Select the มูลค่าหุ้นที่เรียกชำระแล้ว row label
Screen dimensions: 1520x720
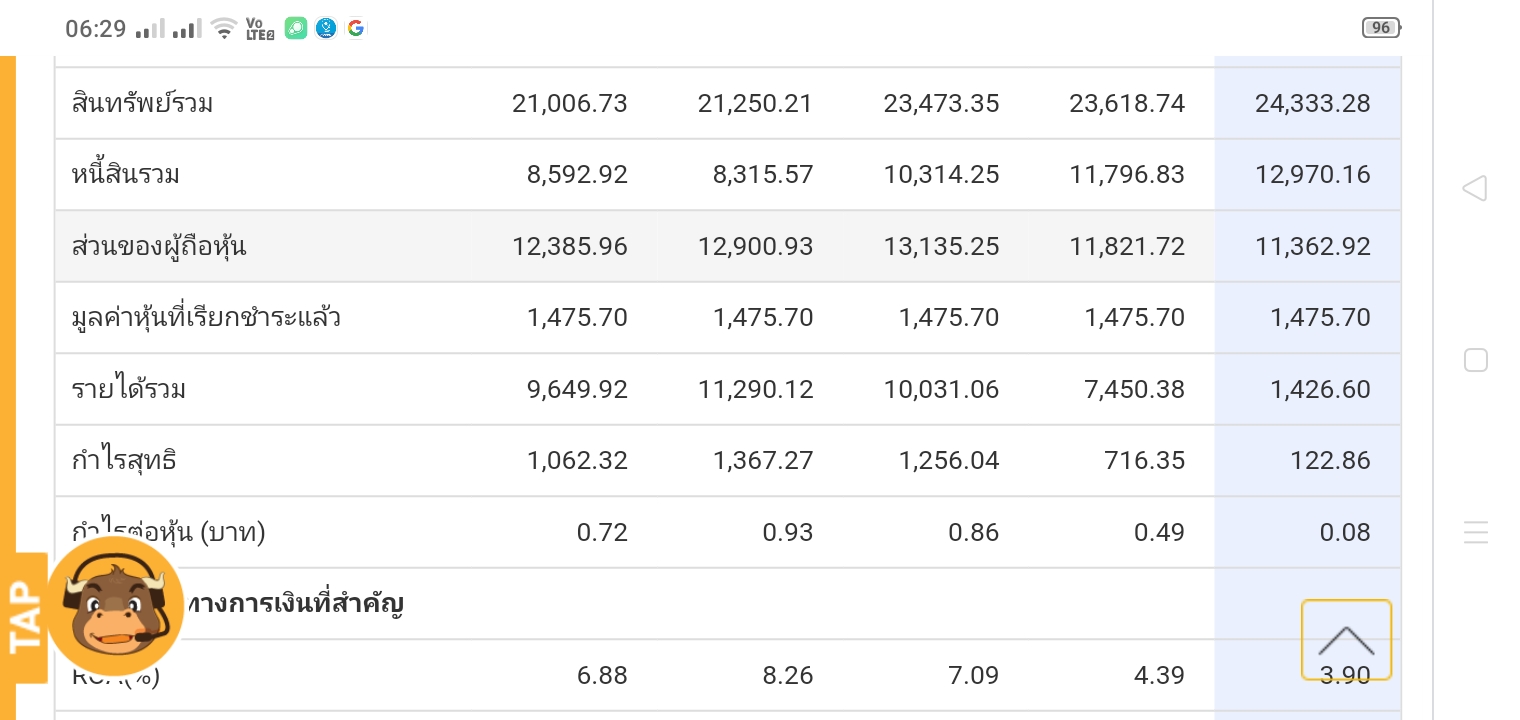click(206, 318)
